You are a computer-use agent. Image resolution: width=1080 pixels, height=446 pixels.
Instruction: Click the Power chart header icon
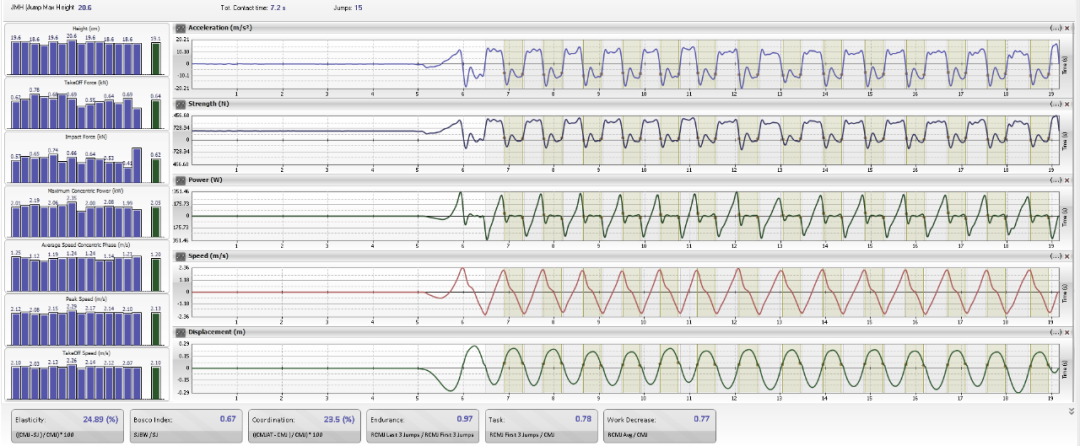pyautogui.click(x=180, y=180)
